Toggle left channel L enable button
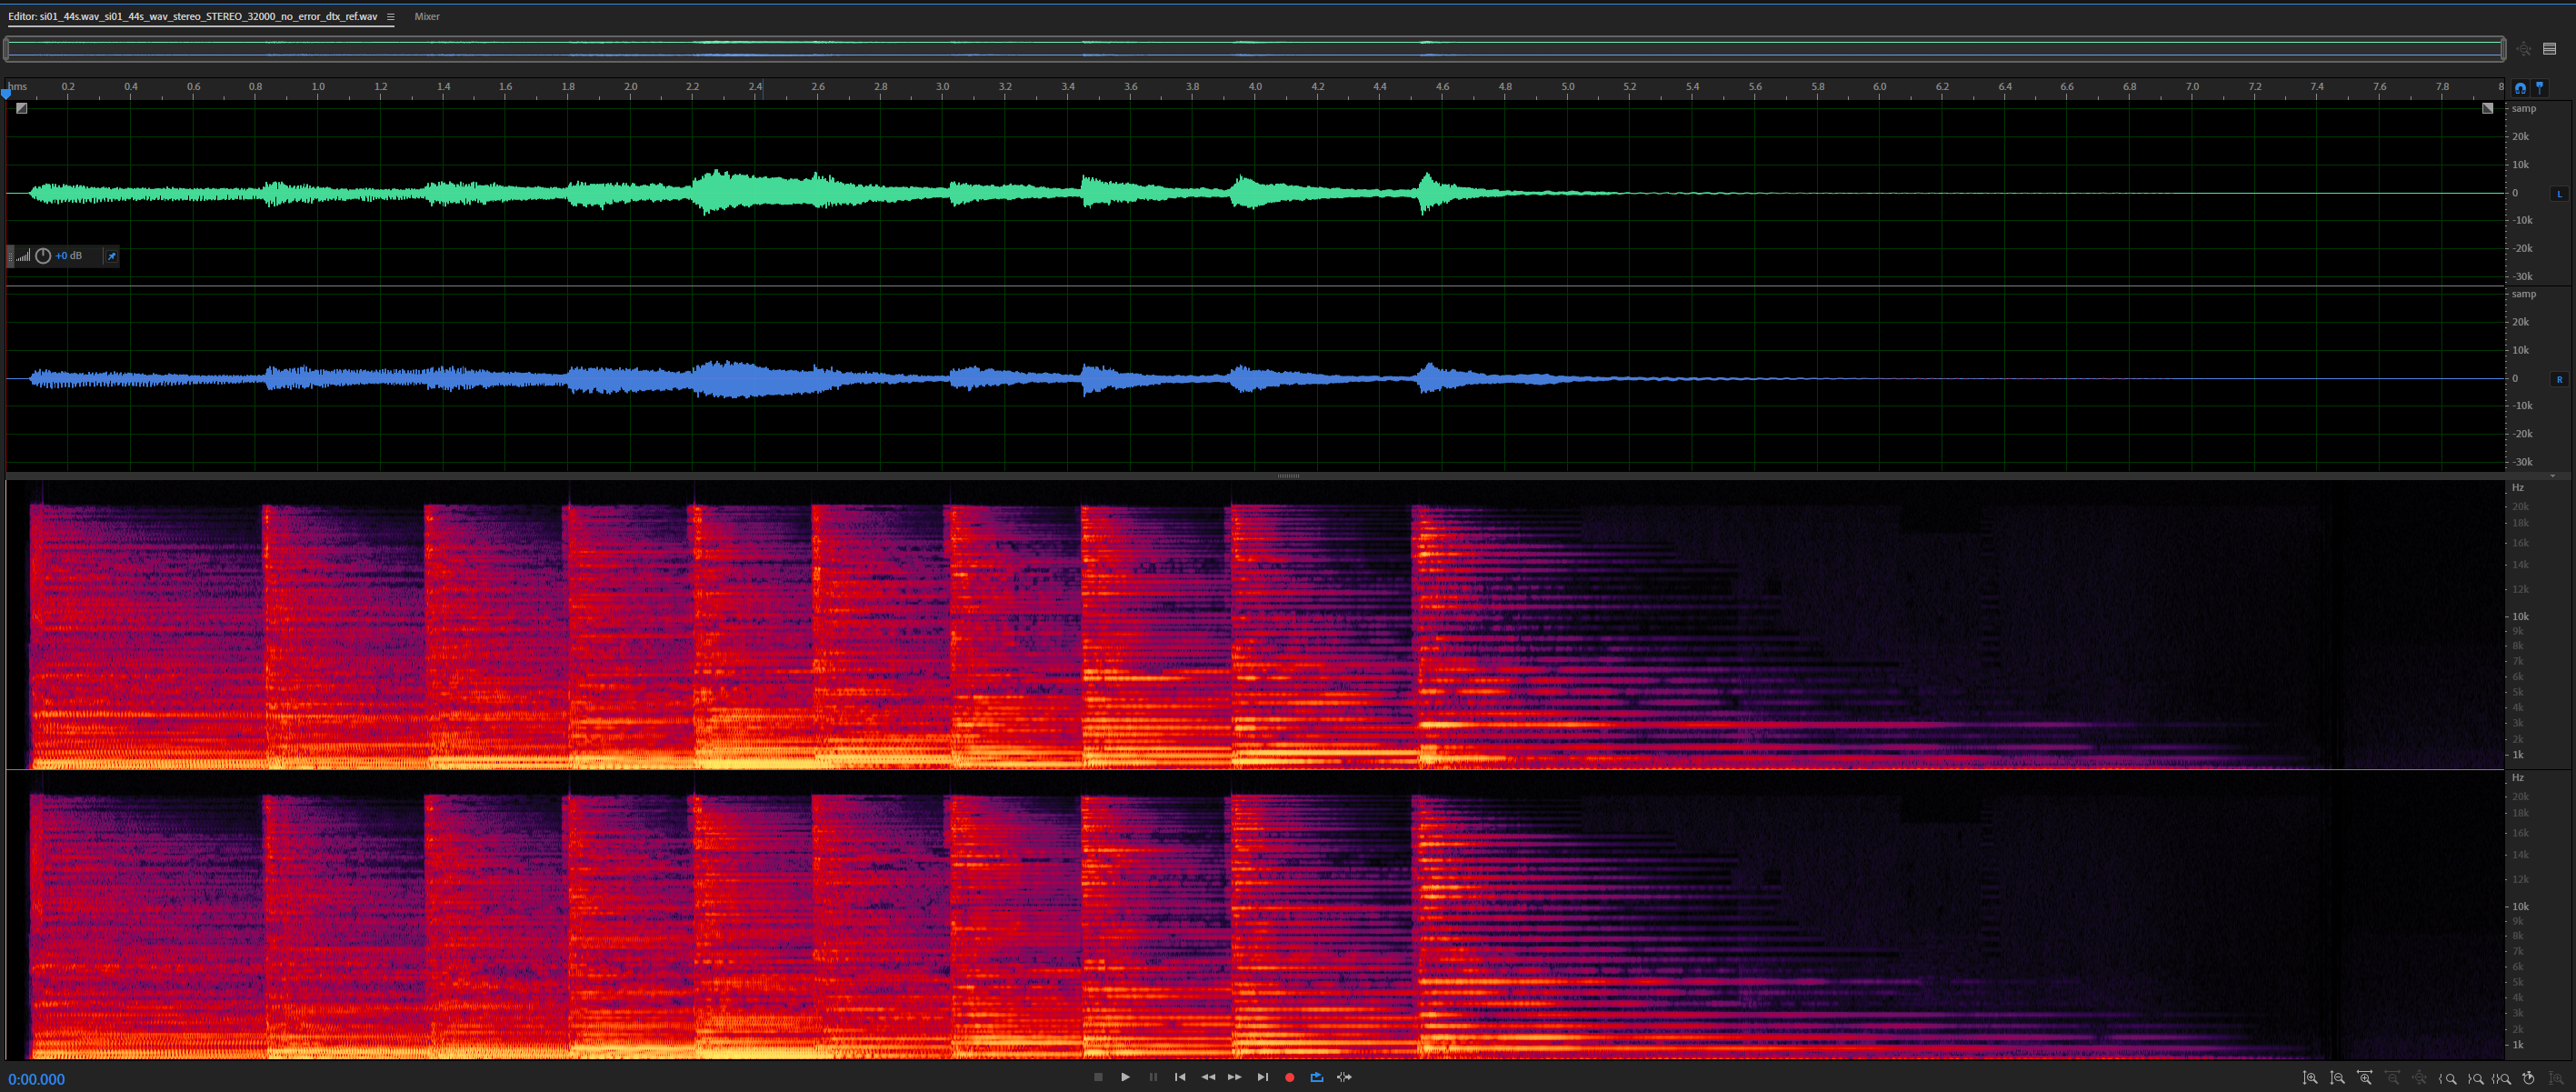This screenshot has width=2576, height=1092. click(x=2559, y=194)
